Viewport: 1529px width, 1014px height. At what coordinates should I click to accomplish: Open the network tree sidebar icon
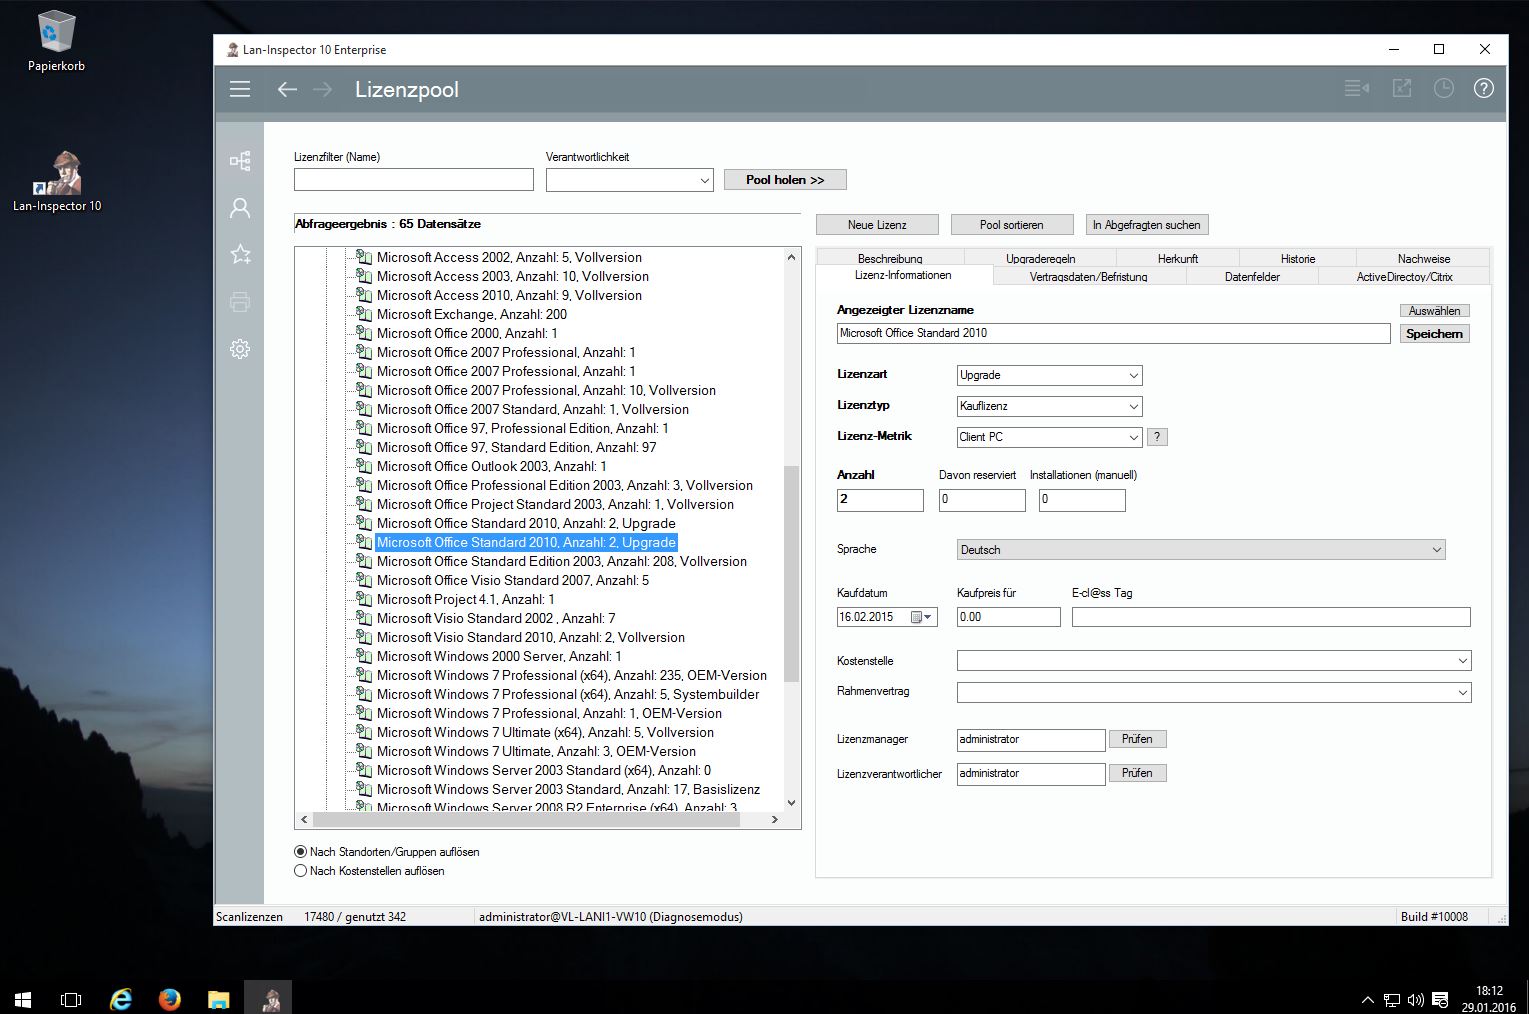[240, 161]
